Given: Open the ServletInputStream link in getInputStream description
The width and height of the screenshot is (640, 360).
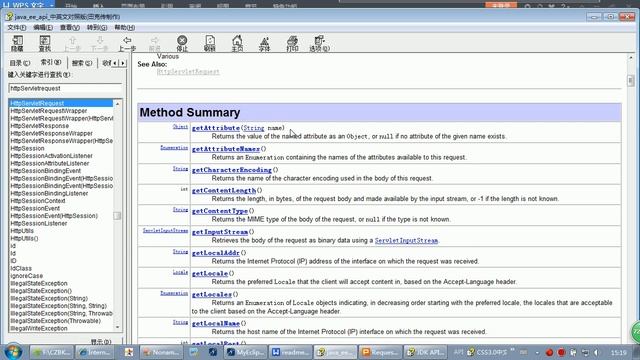Looking at the screenshot, I should point(407,240).
